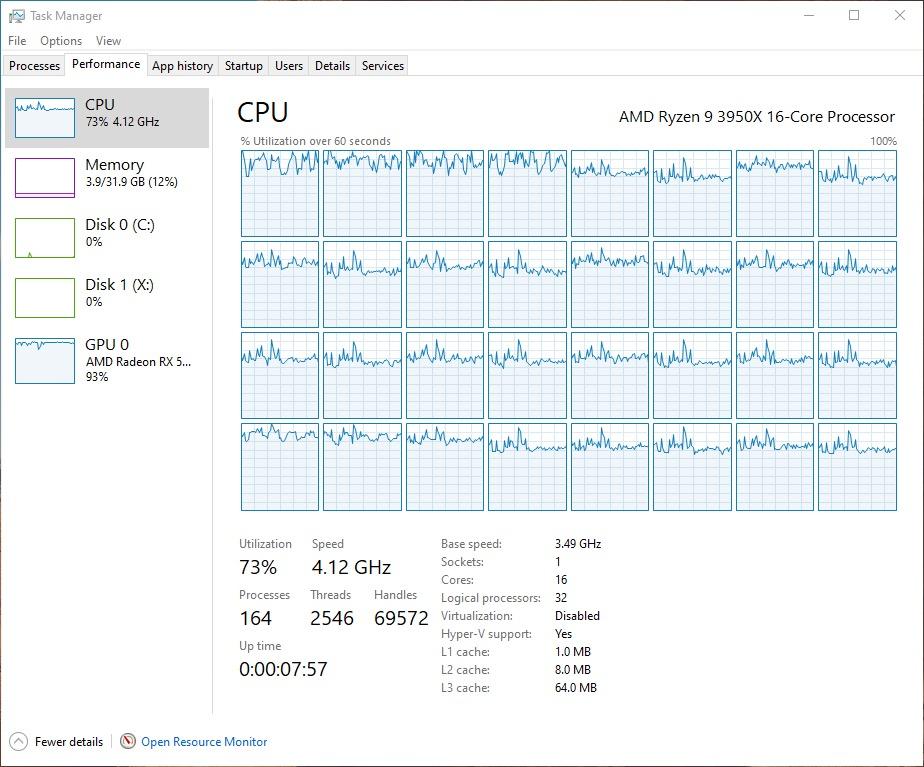Click the Task Manager title bar icon

(16, 16)
